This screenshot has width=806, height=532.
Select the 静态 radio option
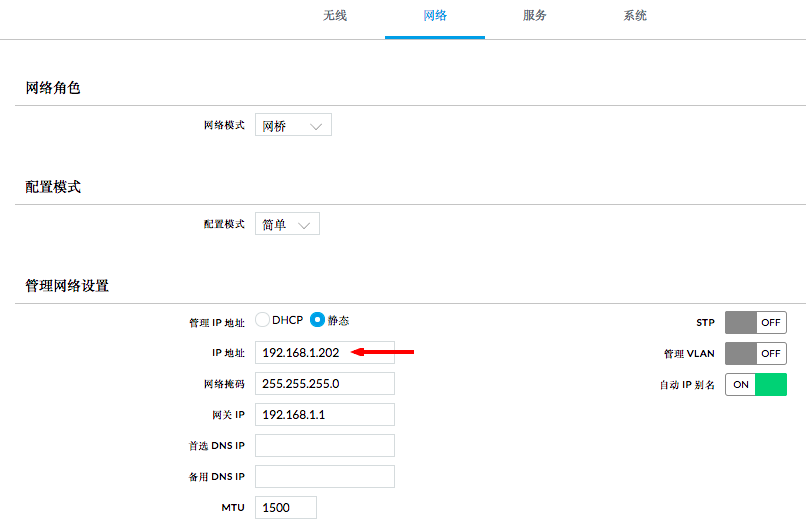tap(317, 320)
